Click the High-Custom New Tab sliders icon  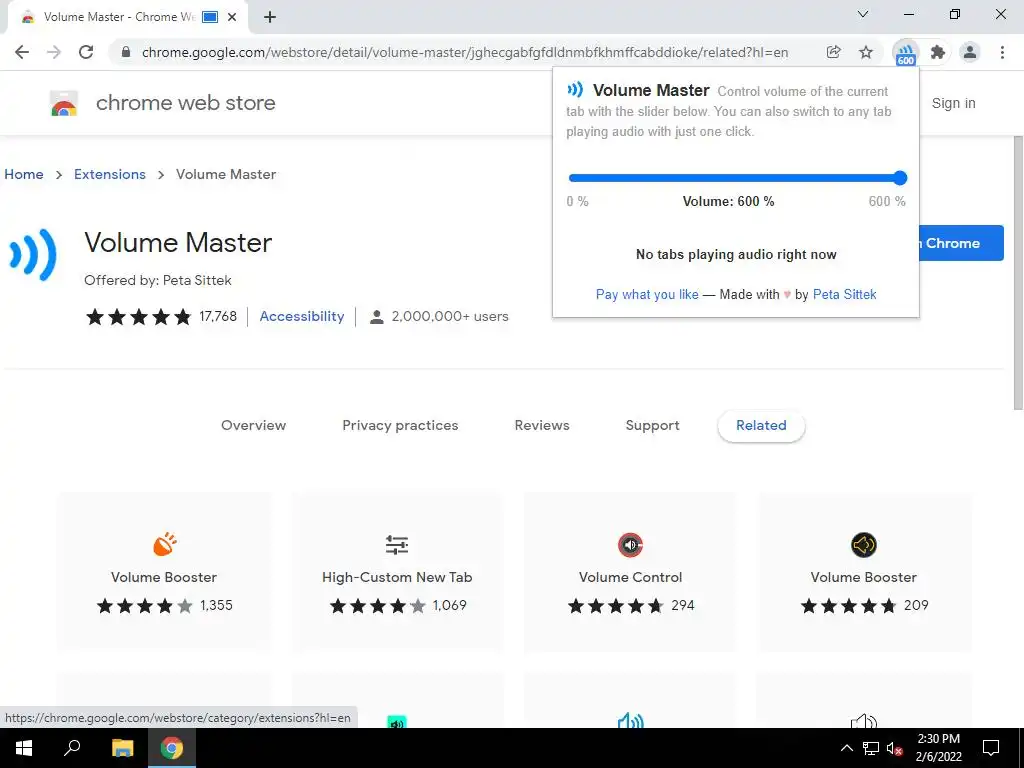396,544
